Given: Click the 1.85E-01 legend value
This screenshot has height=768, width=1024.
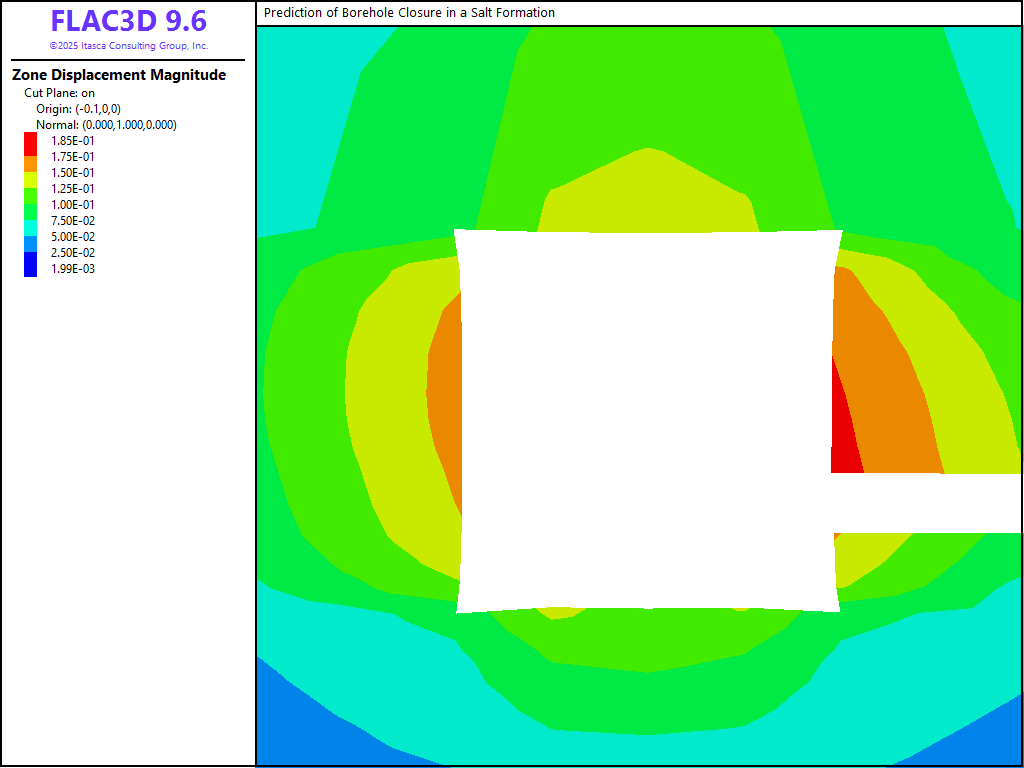Looking at the screenshot, I should [73, 141].
